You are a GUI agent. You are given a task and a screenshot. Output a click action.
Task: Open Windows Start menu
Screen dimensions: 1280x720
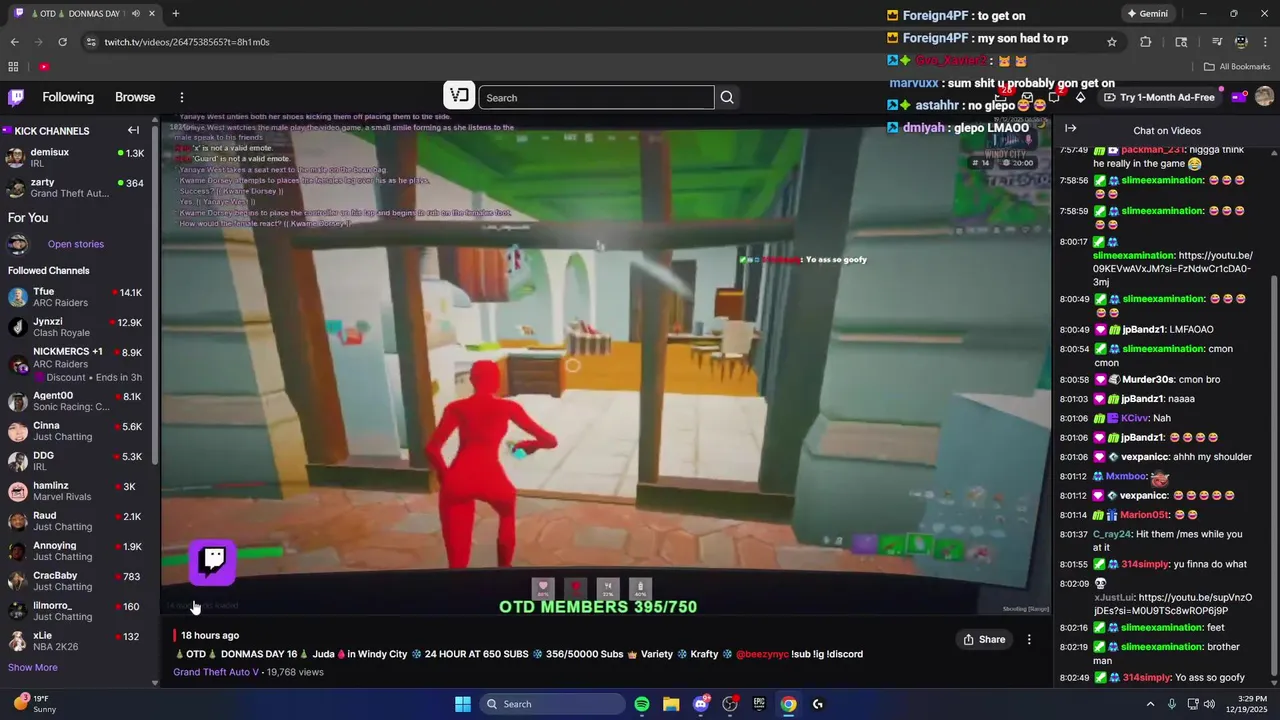(462, 704)
